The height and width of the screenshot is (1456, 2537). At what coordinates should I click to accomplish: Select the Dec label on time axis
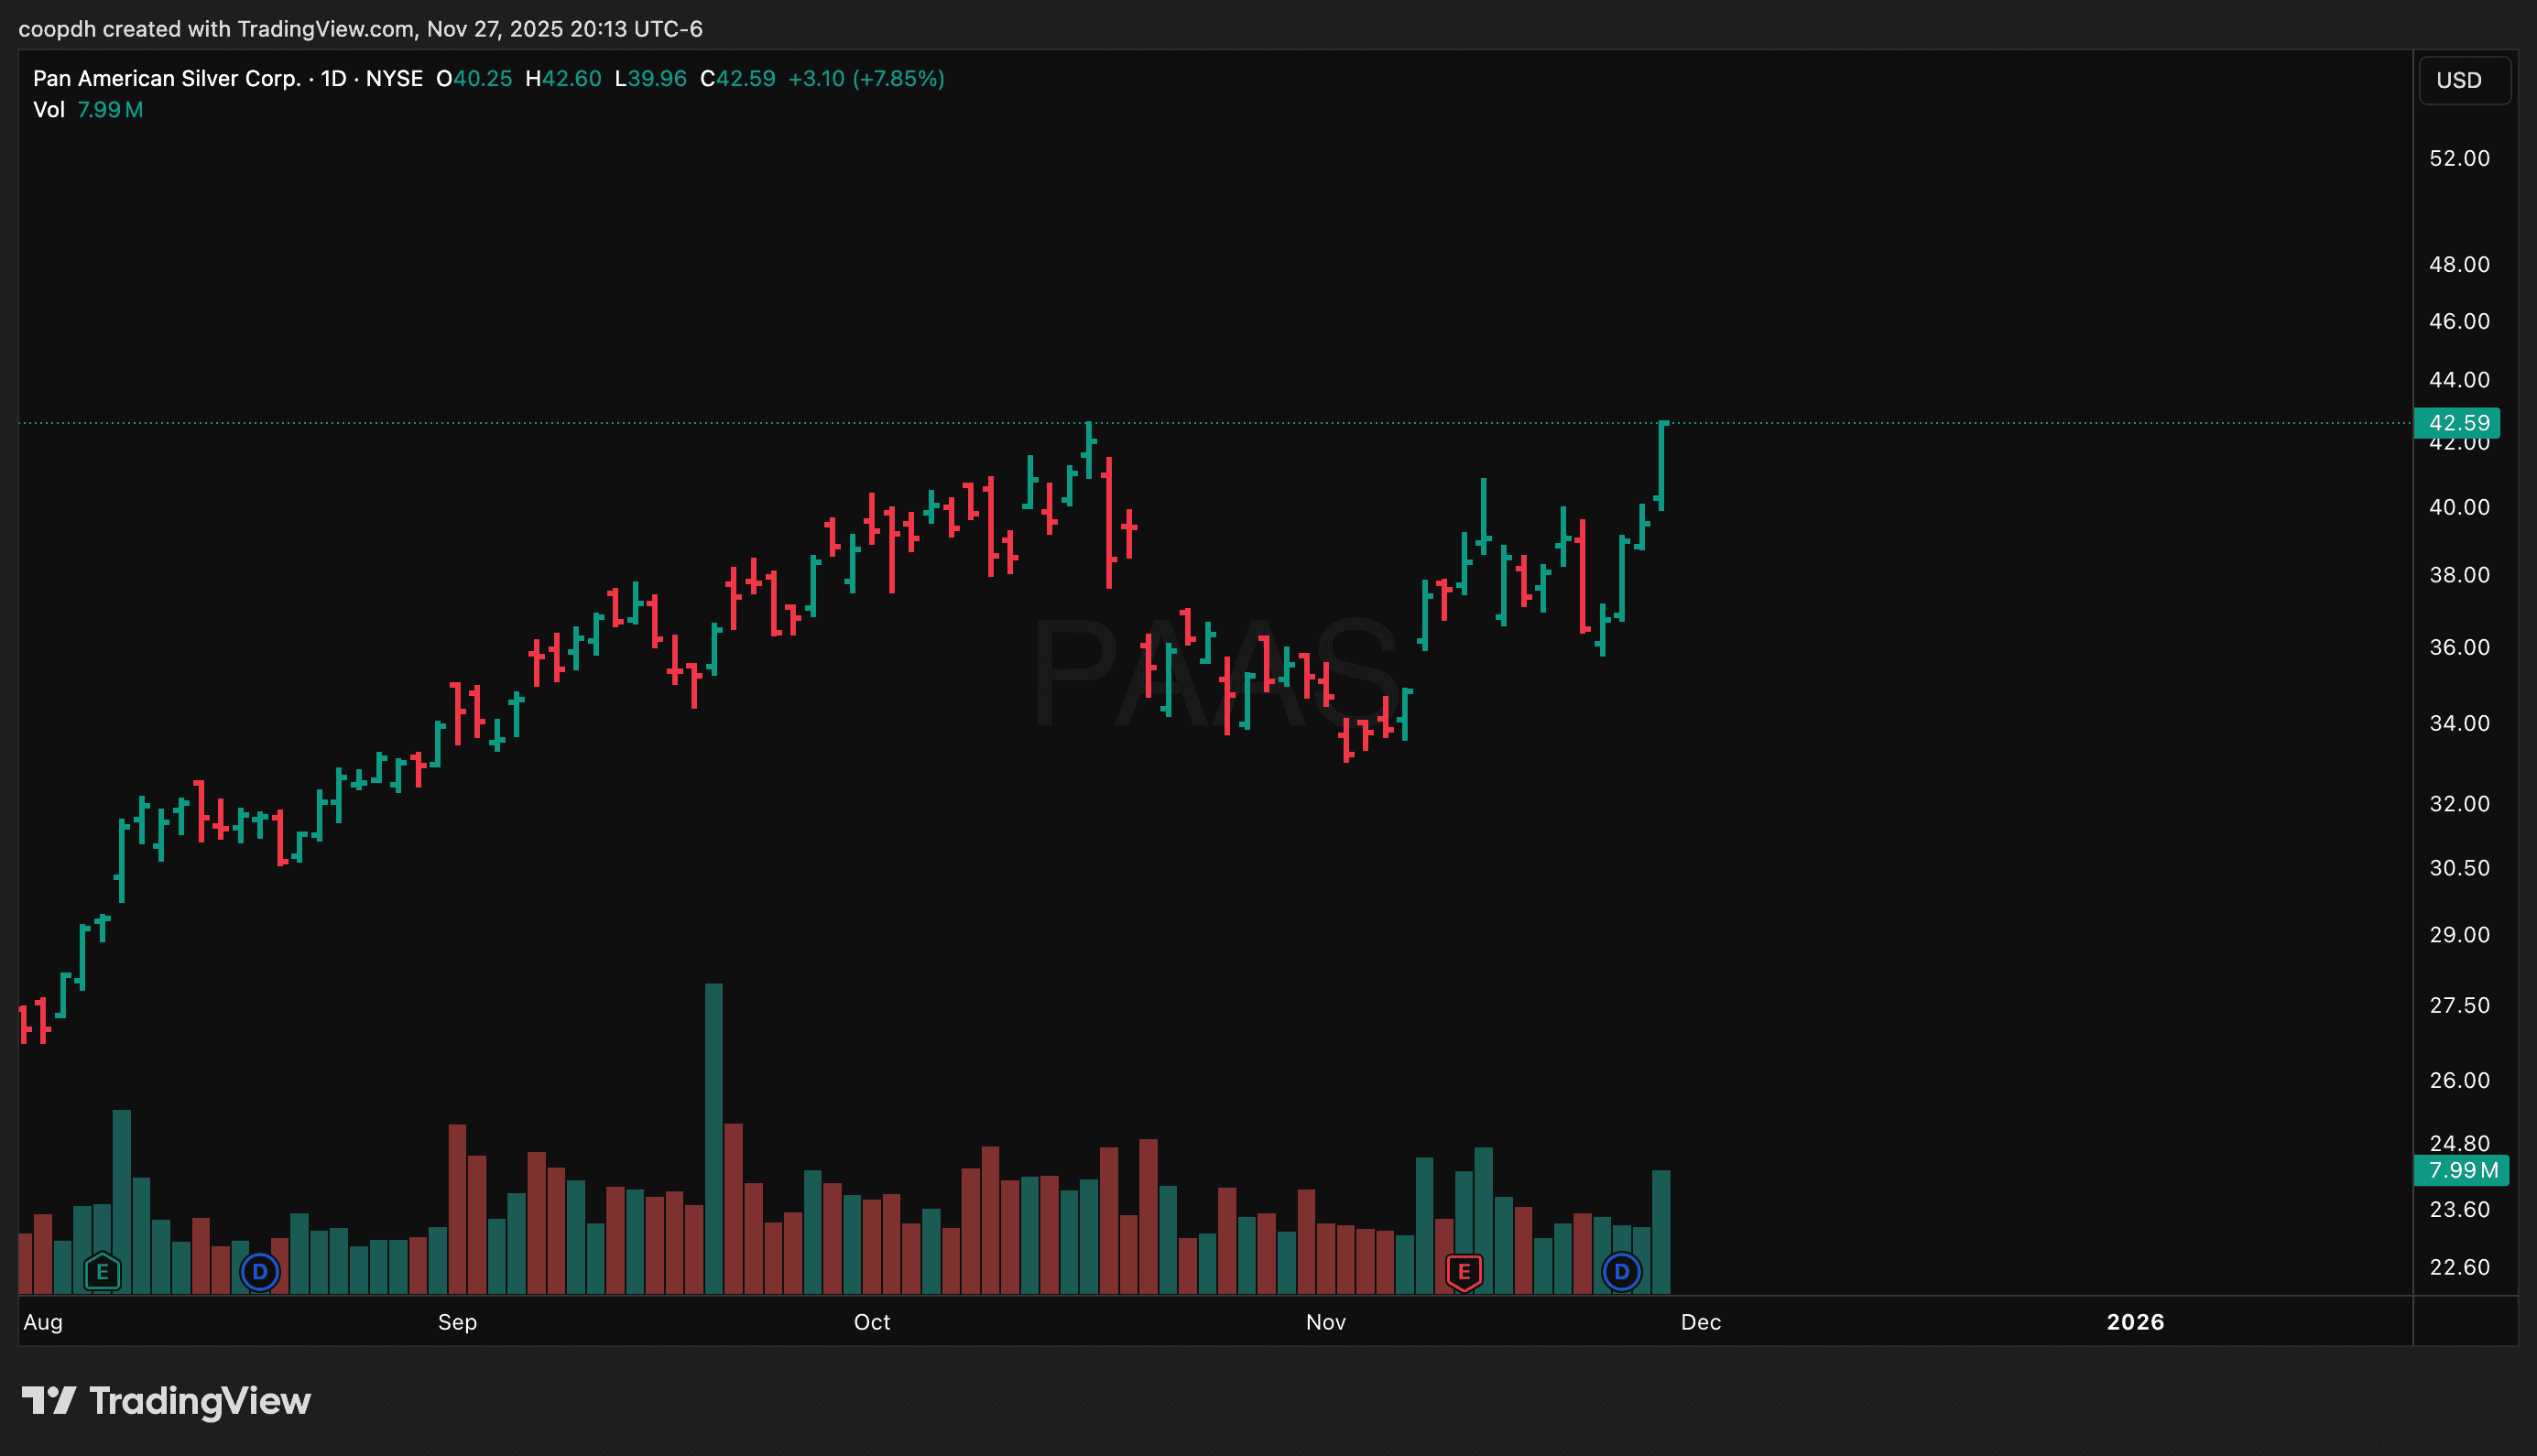(x=1700, y=1322)
